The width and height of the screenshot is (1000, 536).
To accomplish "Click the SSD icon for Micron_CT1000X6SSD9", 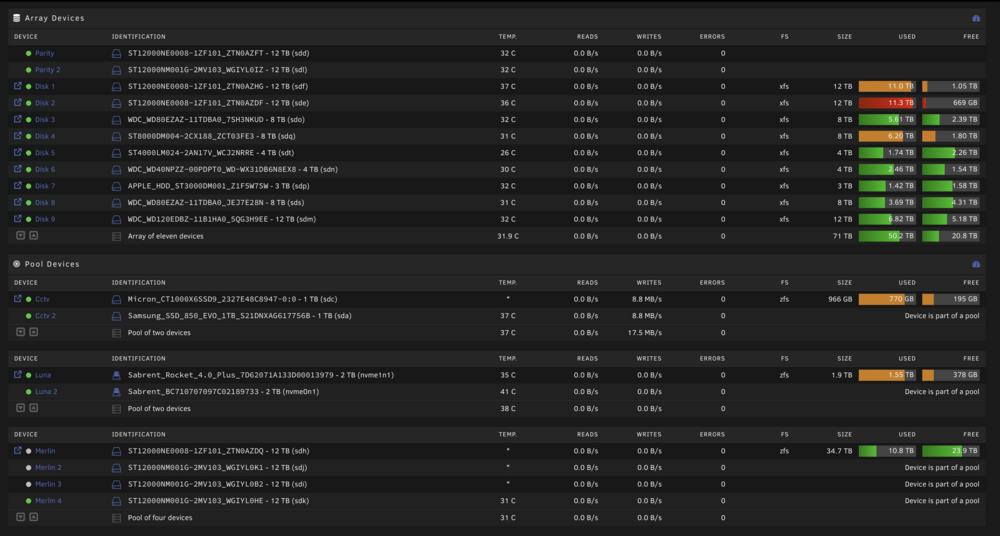I will pyautogui.click(x=117, y=299).
